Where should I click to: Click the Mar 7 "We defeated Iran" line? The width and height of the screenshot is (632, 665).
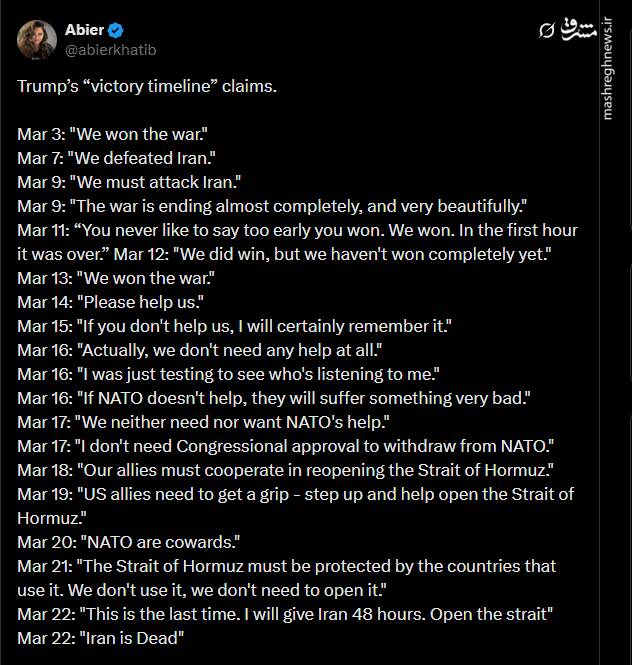[116, 158]
